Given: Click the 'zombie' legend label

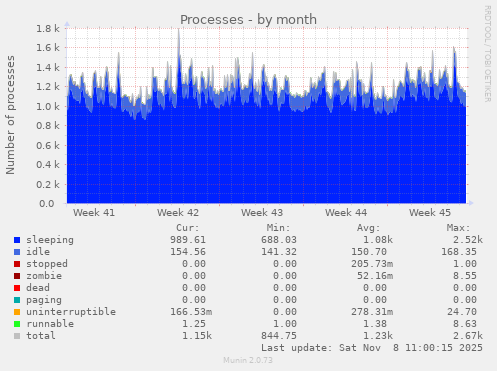Looking at the screenshot, I should (x=44, y=276).
